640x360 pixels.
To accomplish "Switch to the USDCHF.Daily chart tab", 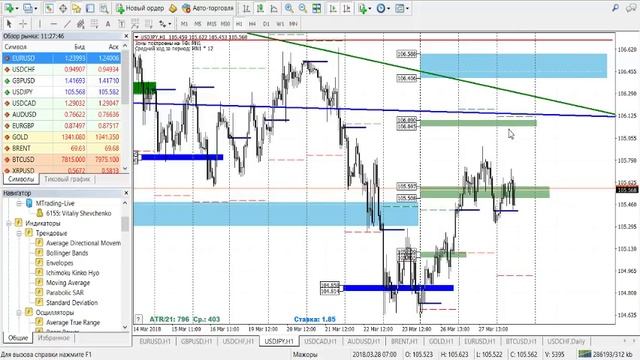I will (566, 341).
